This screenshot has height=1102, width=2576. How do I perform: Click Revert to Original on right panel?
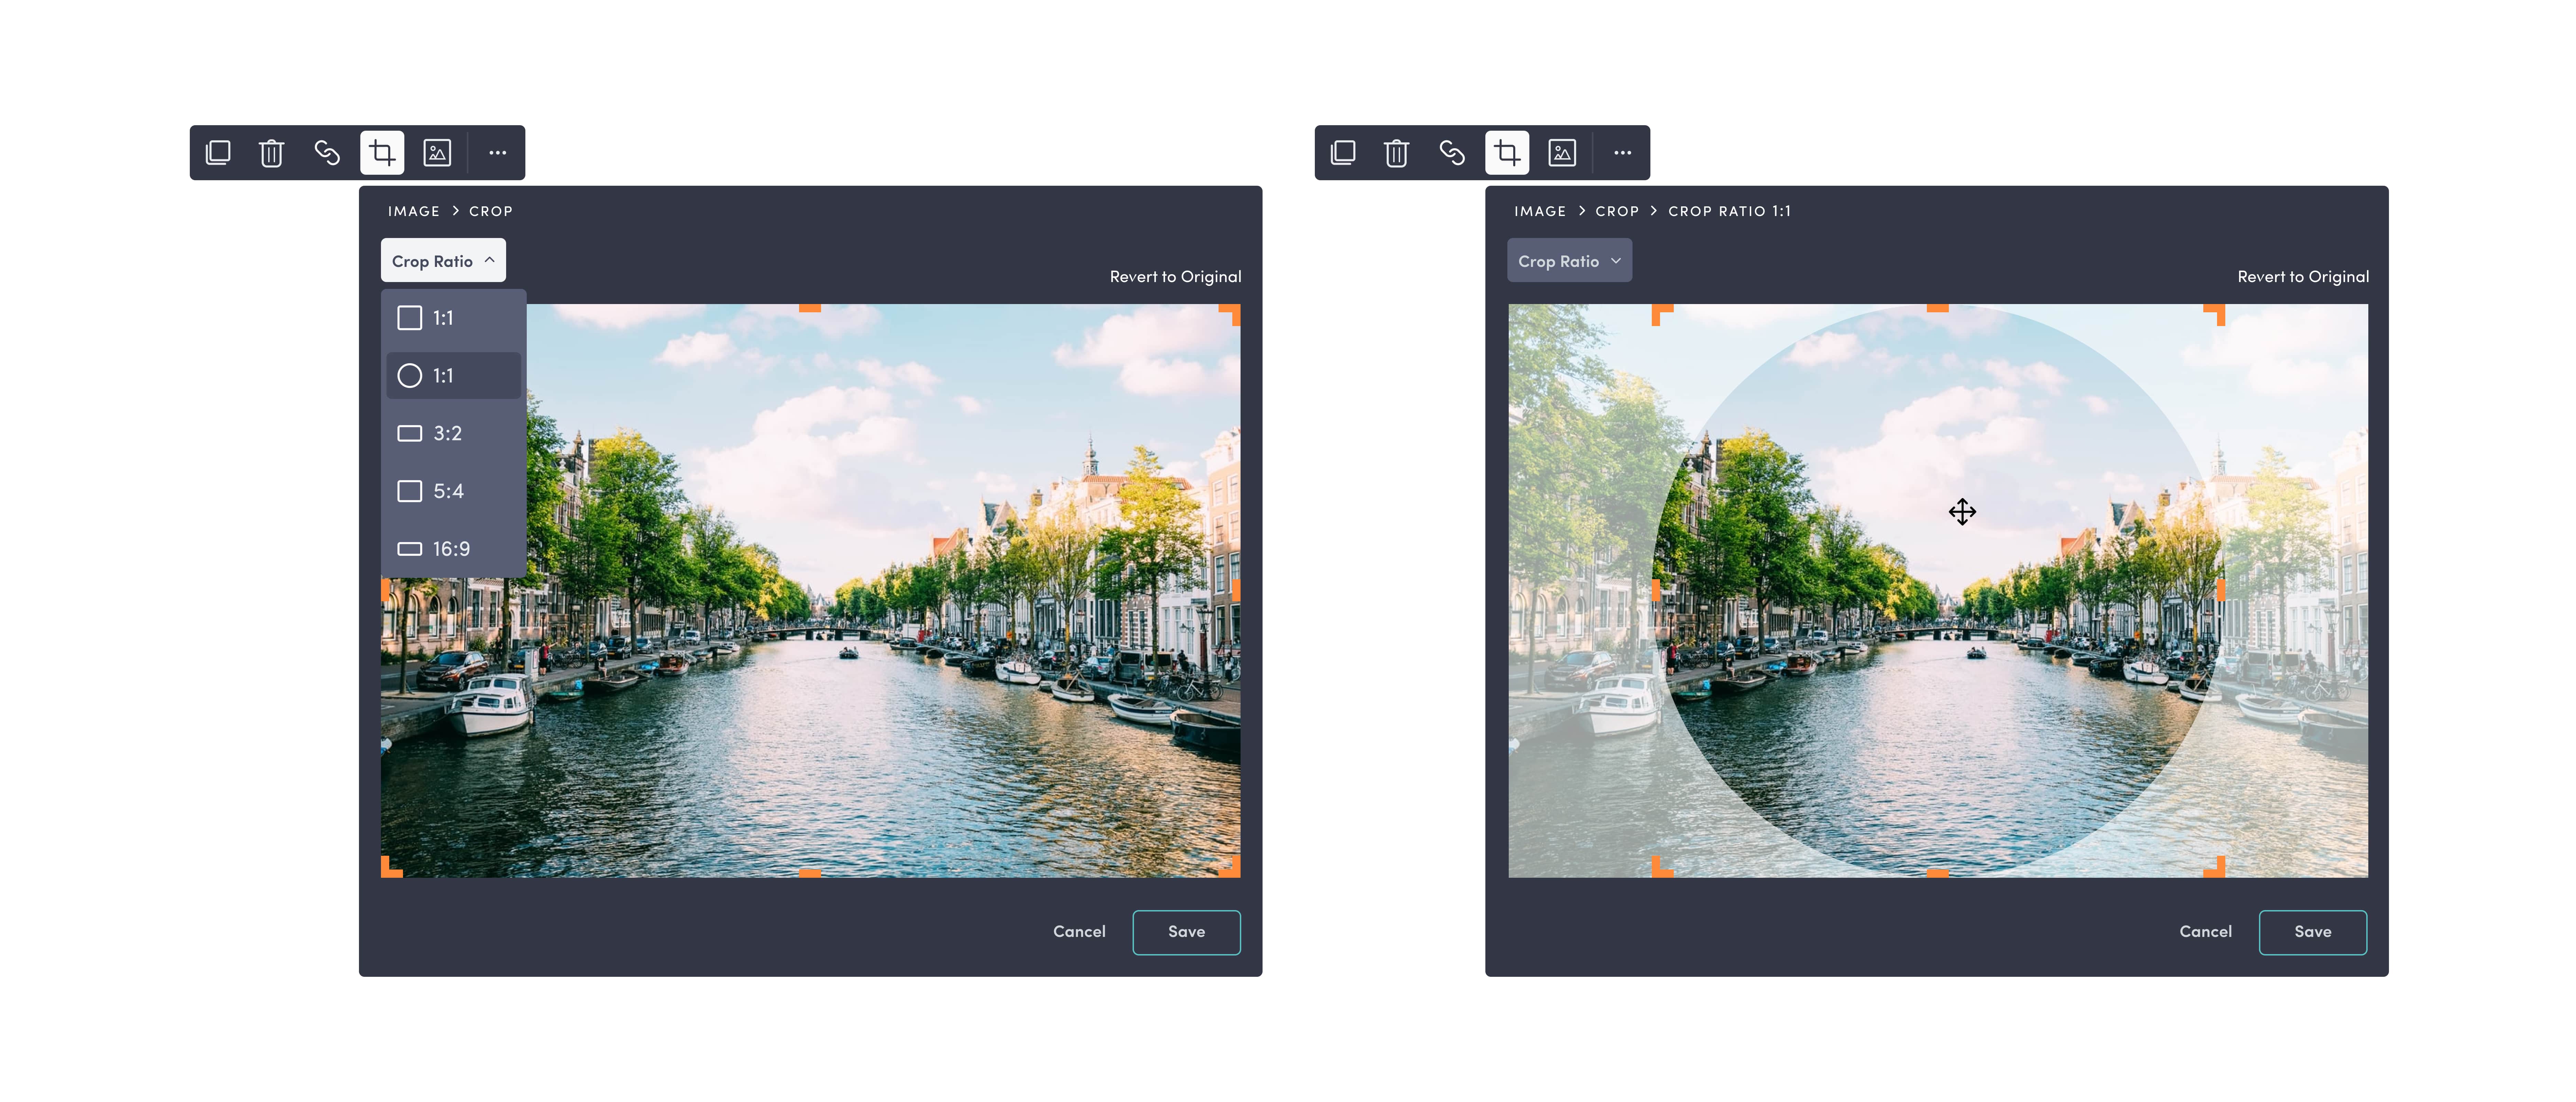(2302, 276)
